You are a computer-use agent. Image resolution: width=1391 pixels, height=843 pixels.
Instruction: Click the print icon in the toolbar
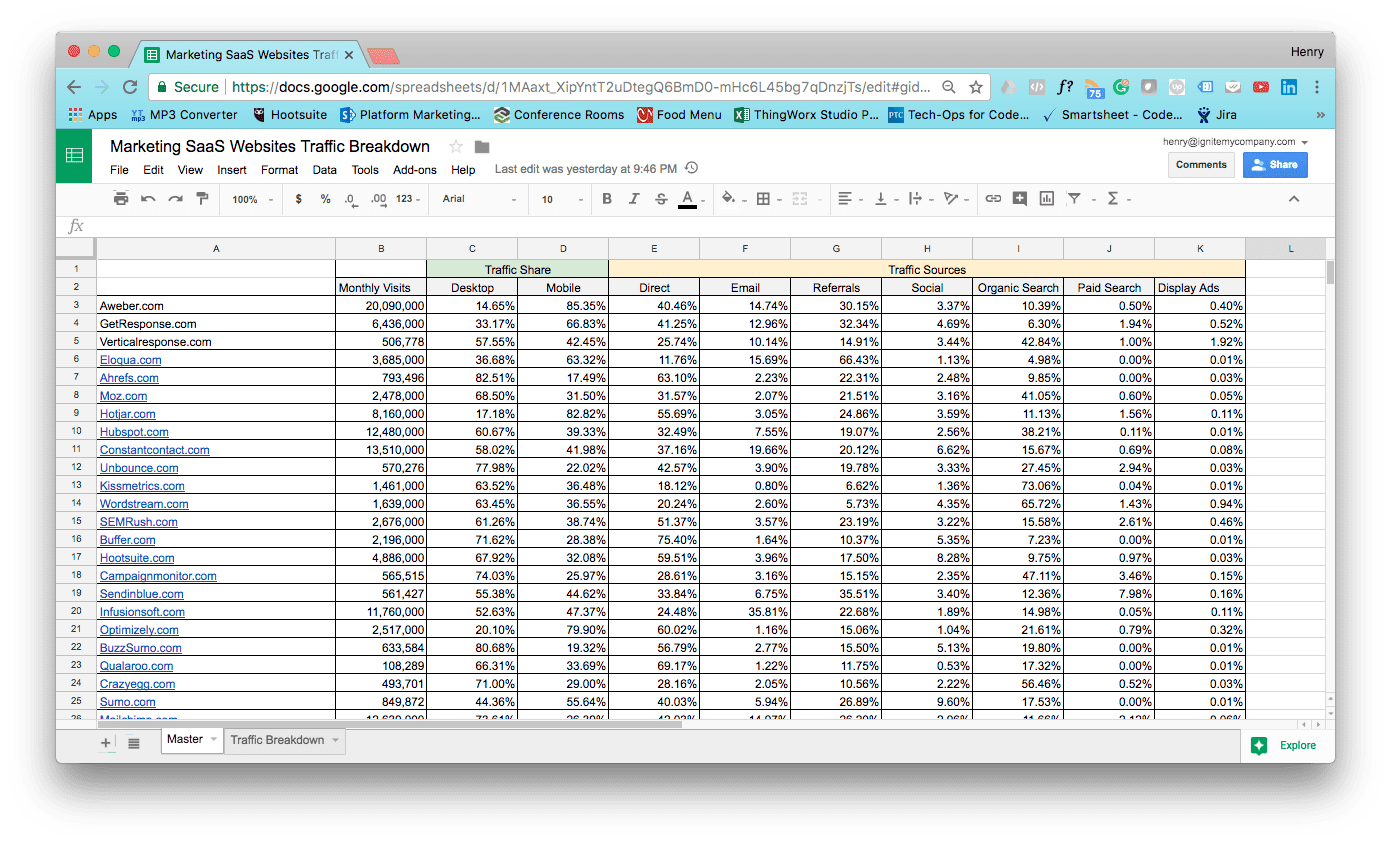(x=121, y=199)
